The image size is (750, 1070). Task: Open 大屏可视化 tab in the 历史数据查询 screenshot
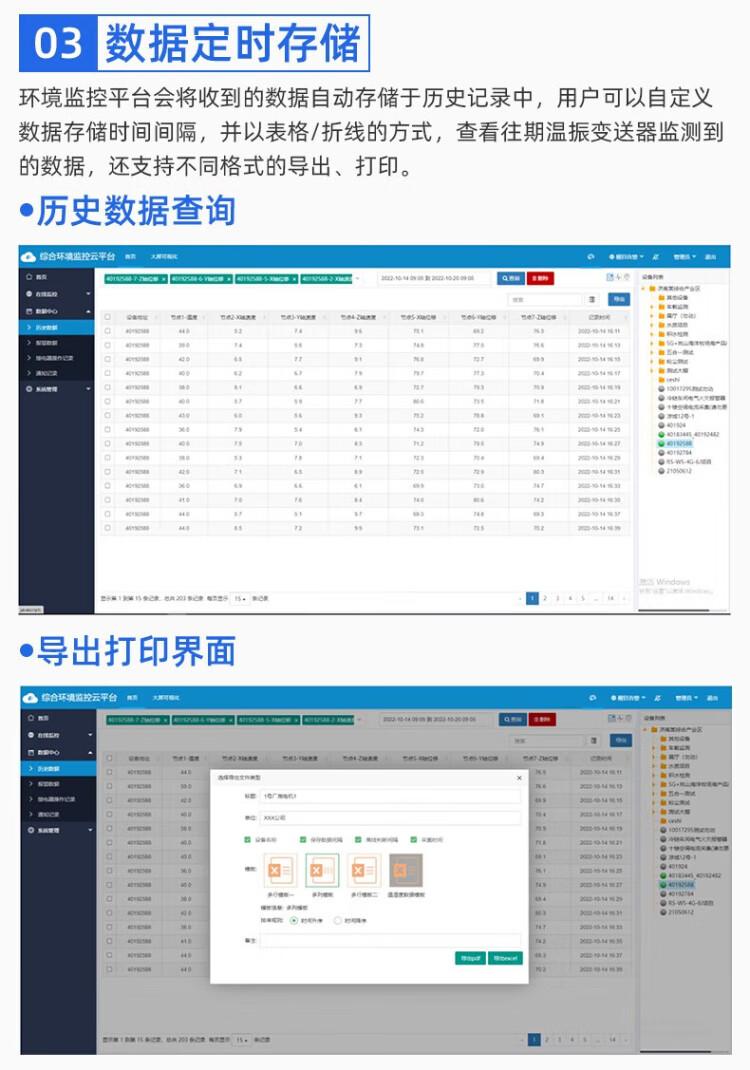pos(164,257)
